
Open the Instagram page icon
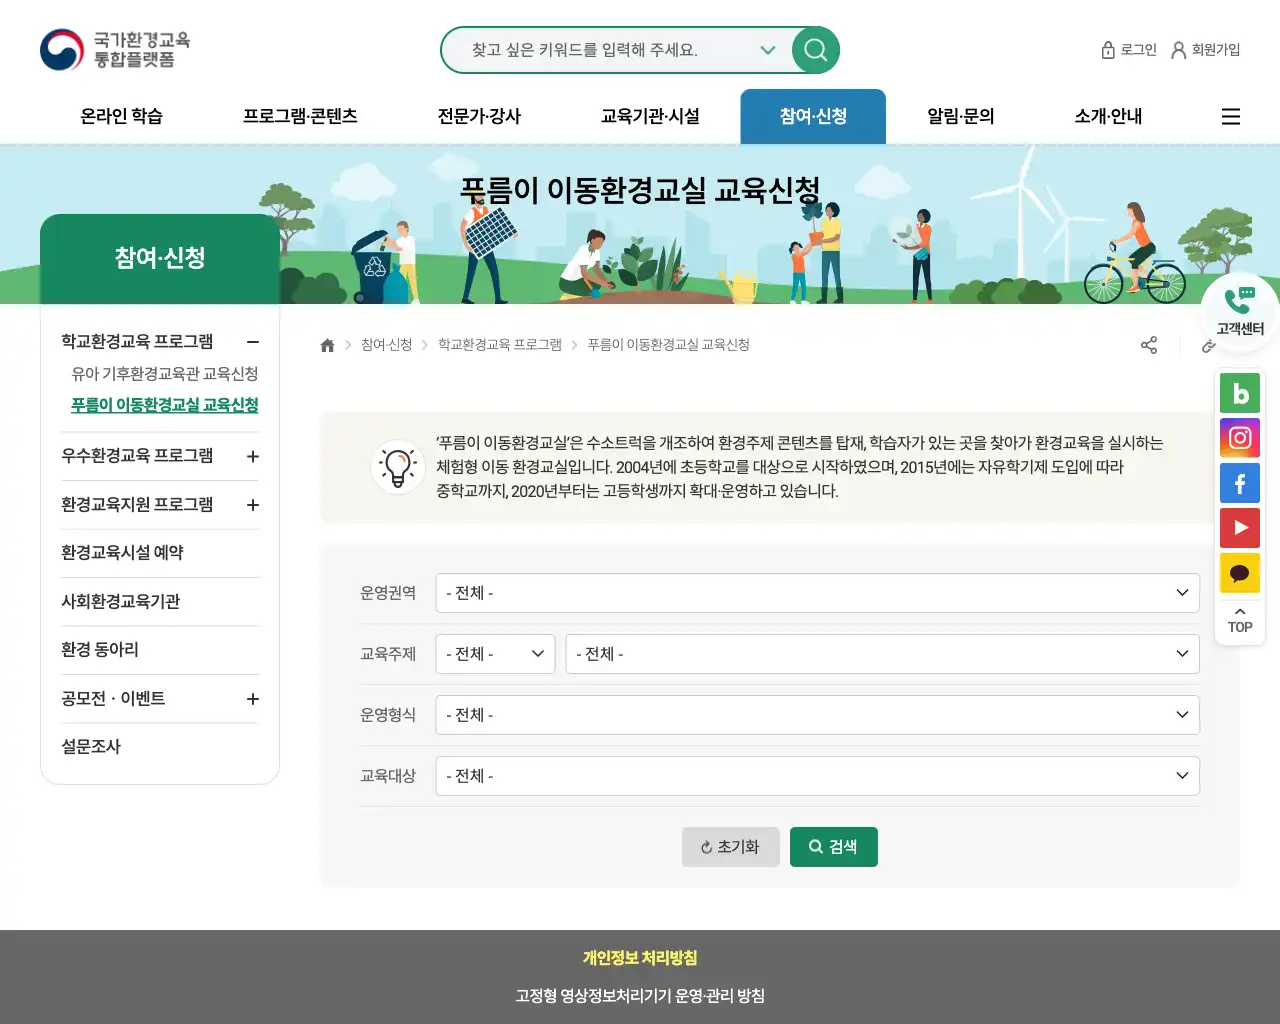tap(1240, 438)
